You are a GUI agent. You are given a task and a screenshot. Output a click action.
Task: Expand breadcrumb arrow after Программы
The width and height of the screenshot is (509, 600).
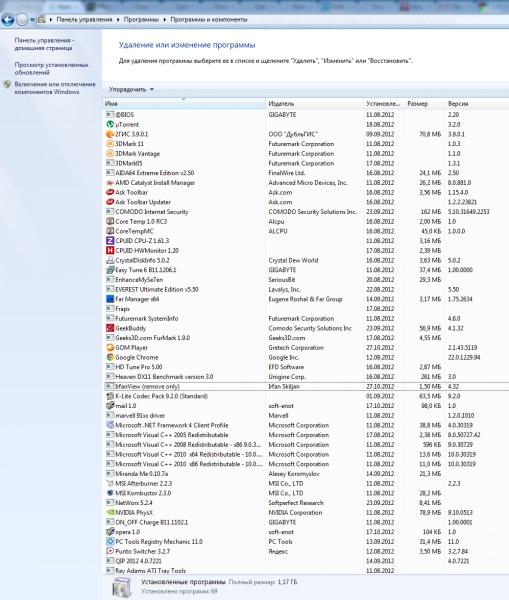[x=165, y=20]
